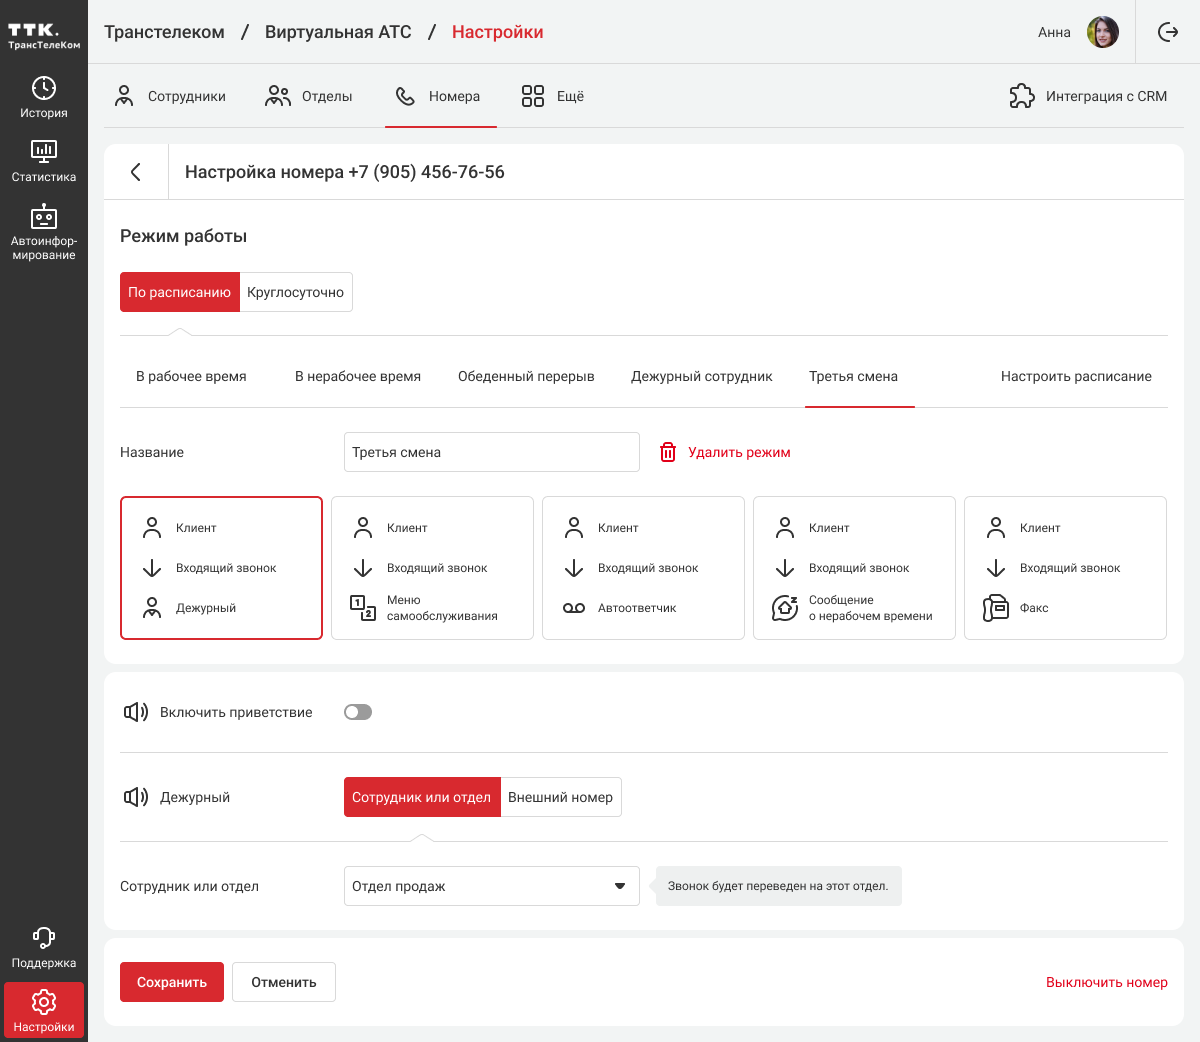
Task: Switch to the Сотрудники tab
Action: 170,96
